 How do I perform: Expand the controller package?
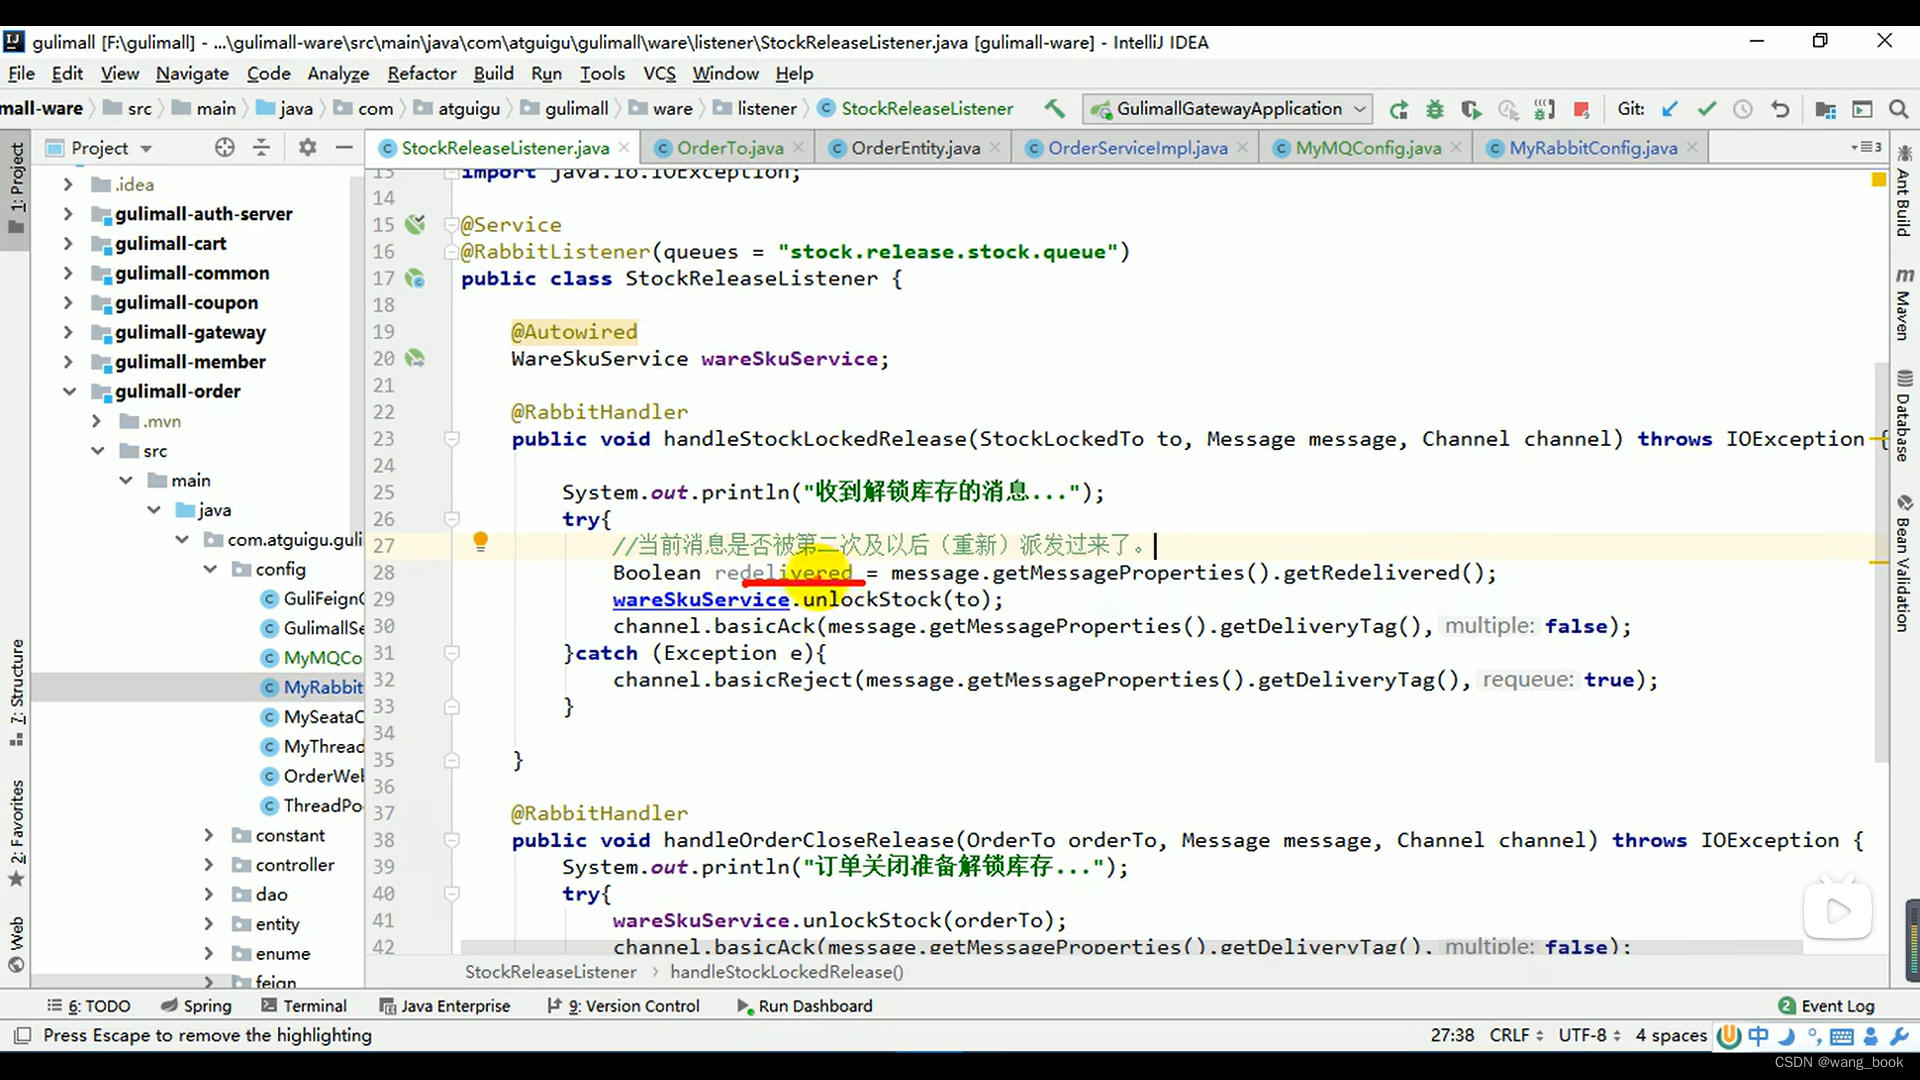point(208,865)
